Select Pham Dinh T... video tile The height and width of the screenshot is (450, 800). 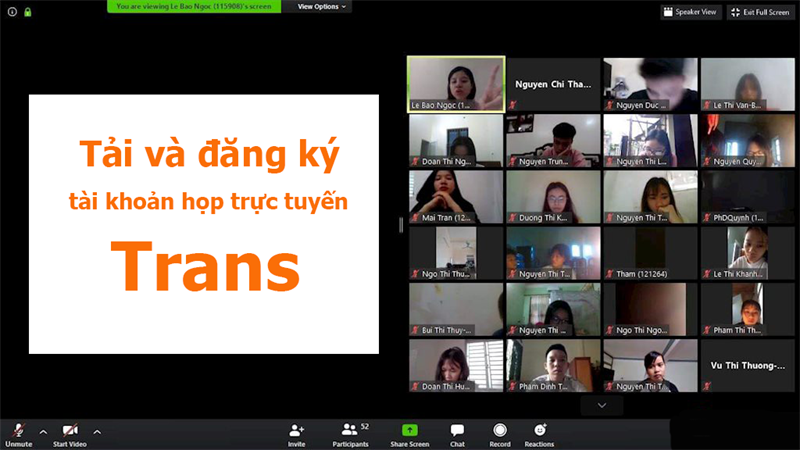[553, 366]
